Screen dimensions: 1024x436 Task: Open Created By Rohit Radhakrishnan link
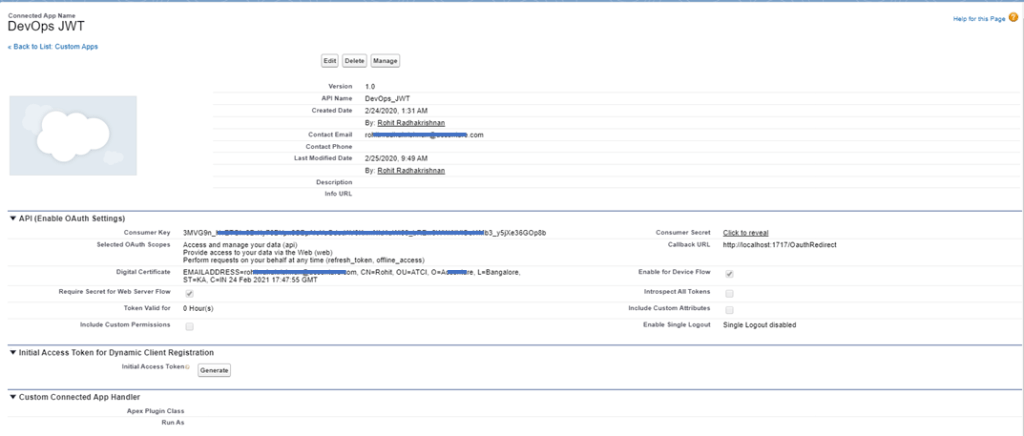pyautogui.click(x=411, y=123)
